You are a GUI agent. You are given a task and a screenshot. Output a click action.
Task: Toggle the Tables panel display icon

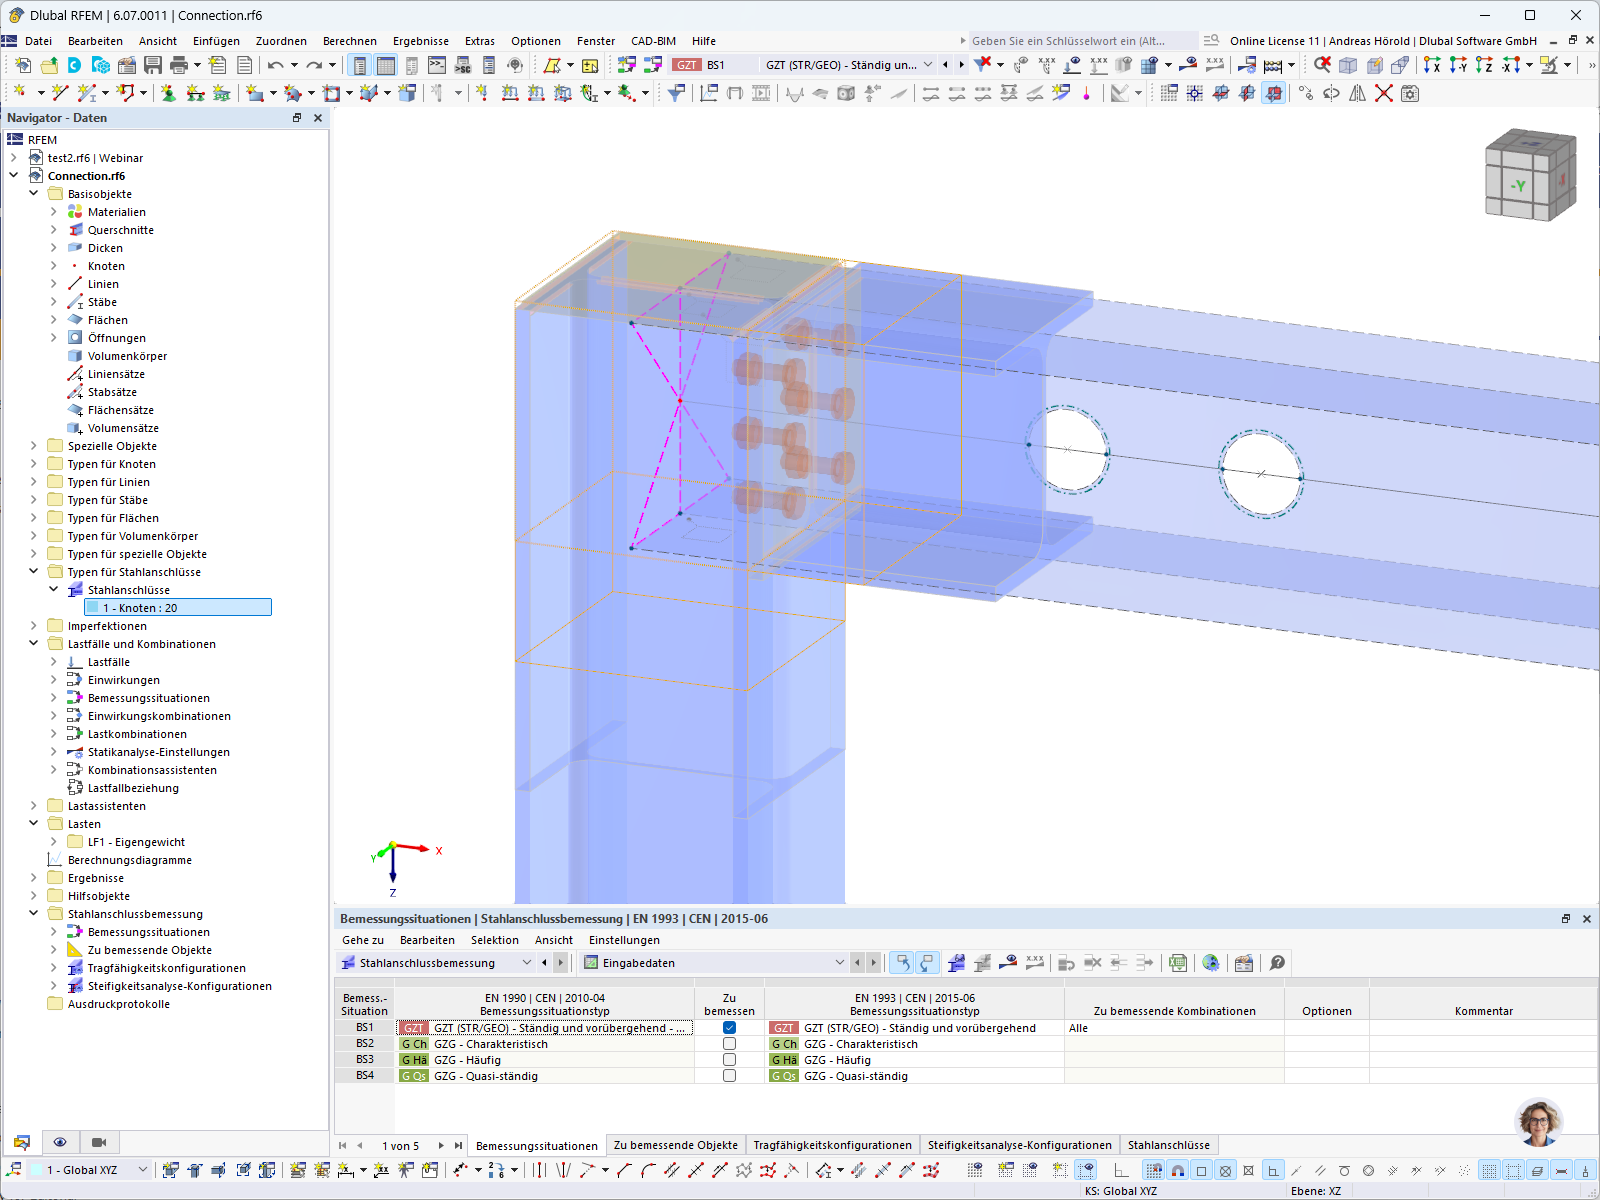(x=386, y=65)
